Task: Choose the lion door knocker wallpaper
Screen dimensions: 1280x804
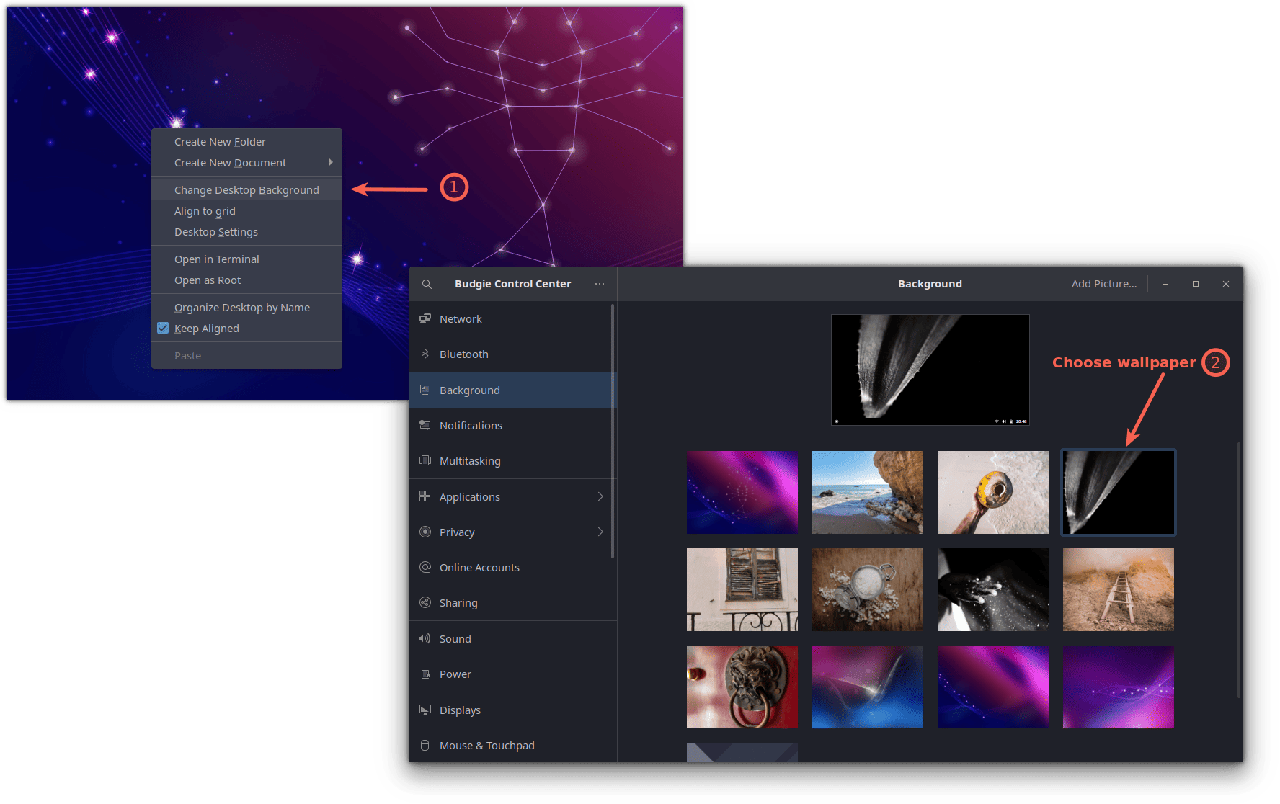Action: 742,686
